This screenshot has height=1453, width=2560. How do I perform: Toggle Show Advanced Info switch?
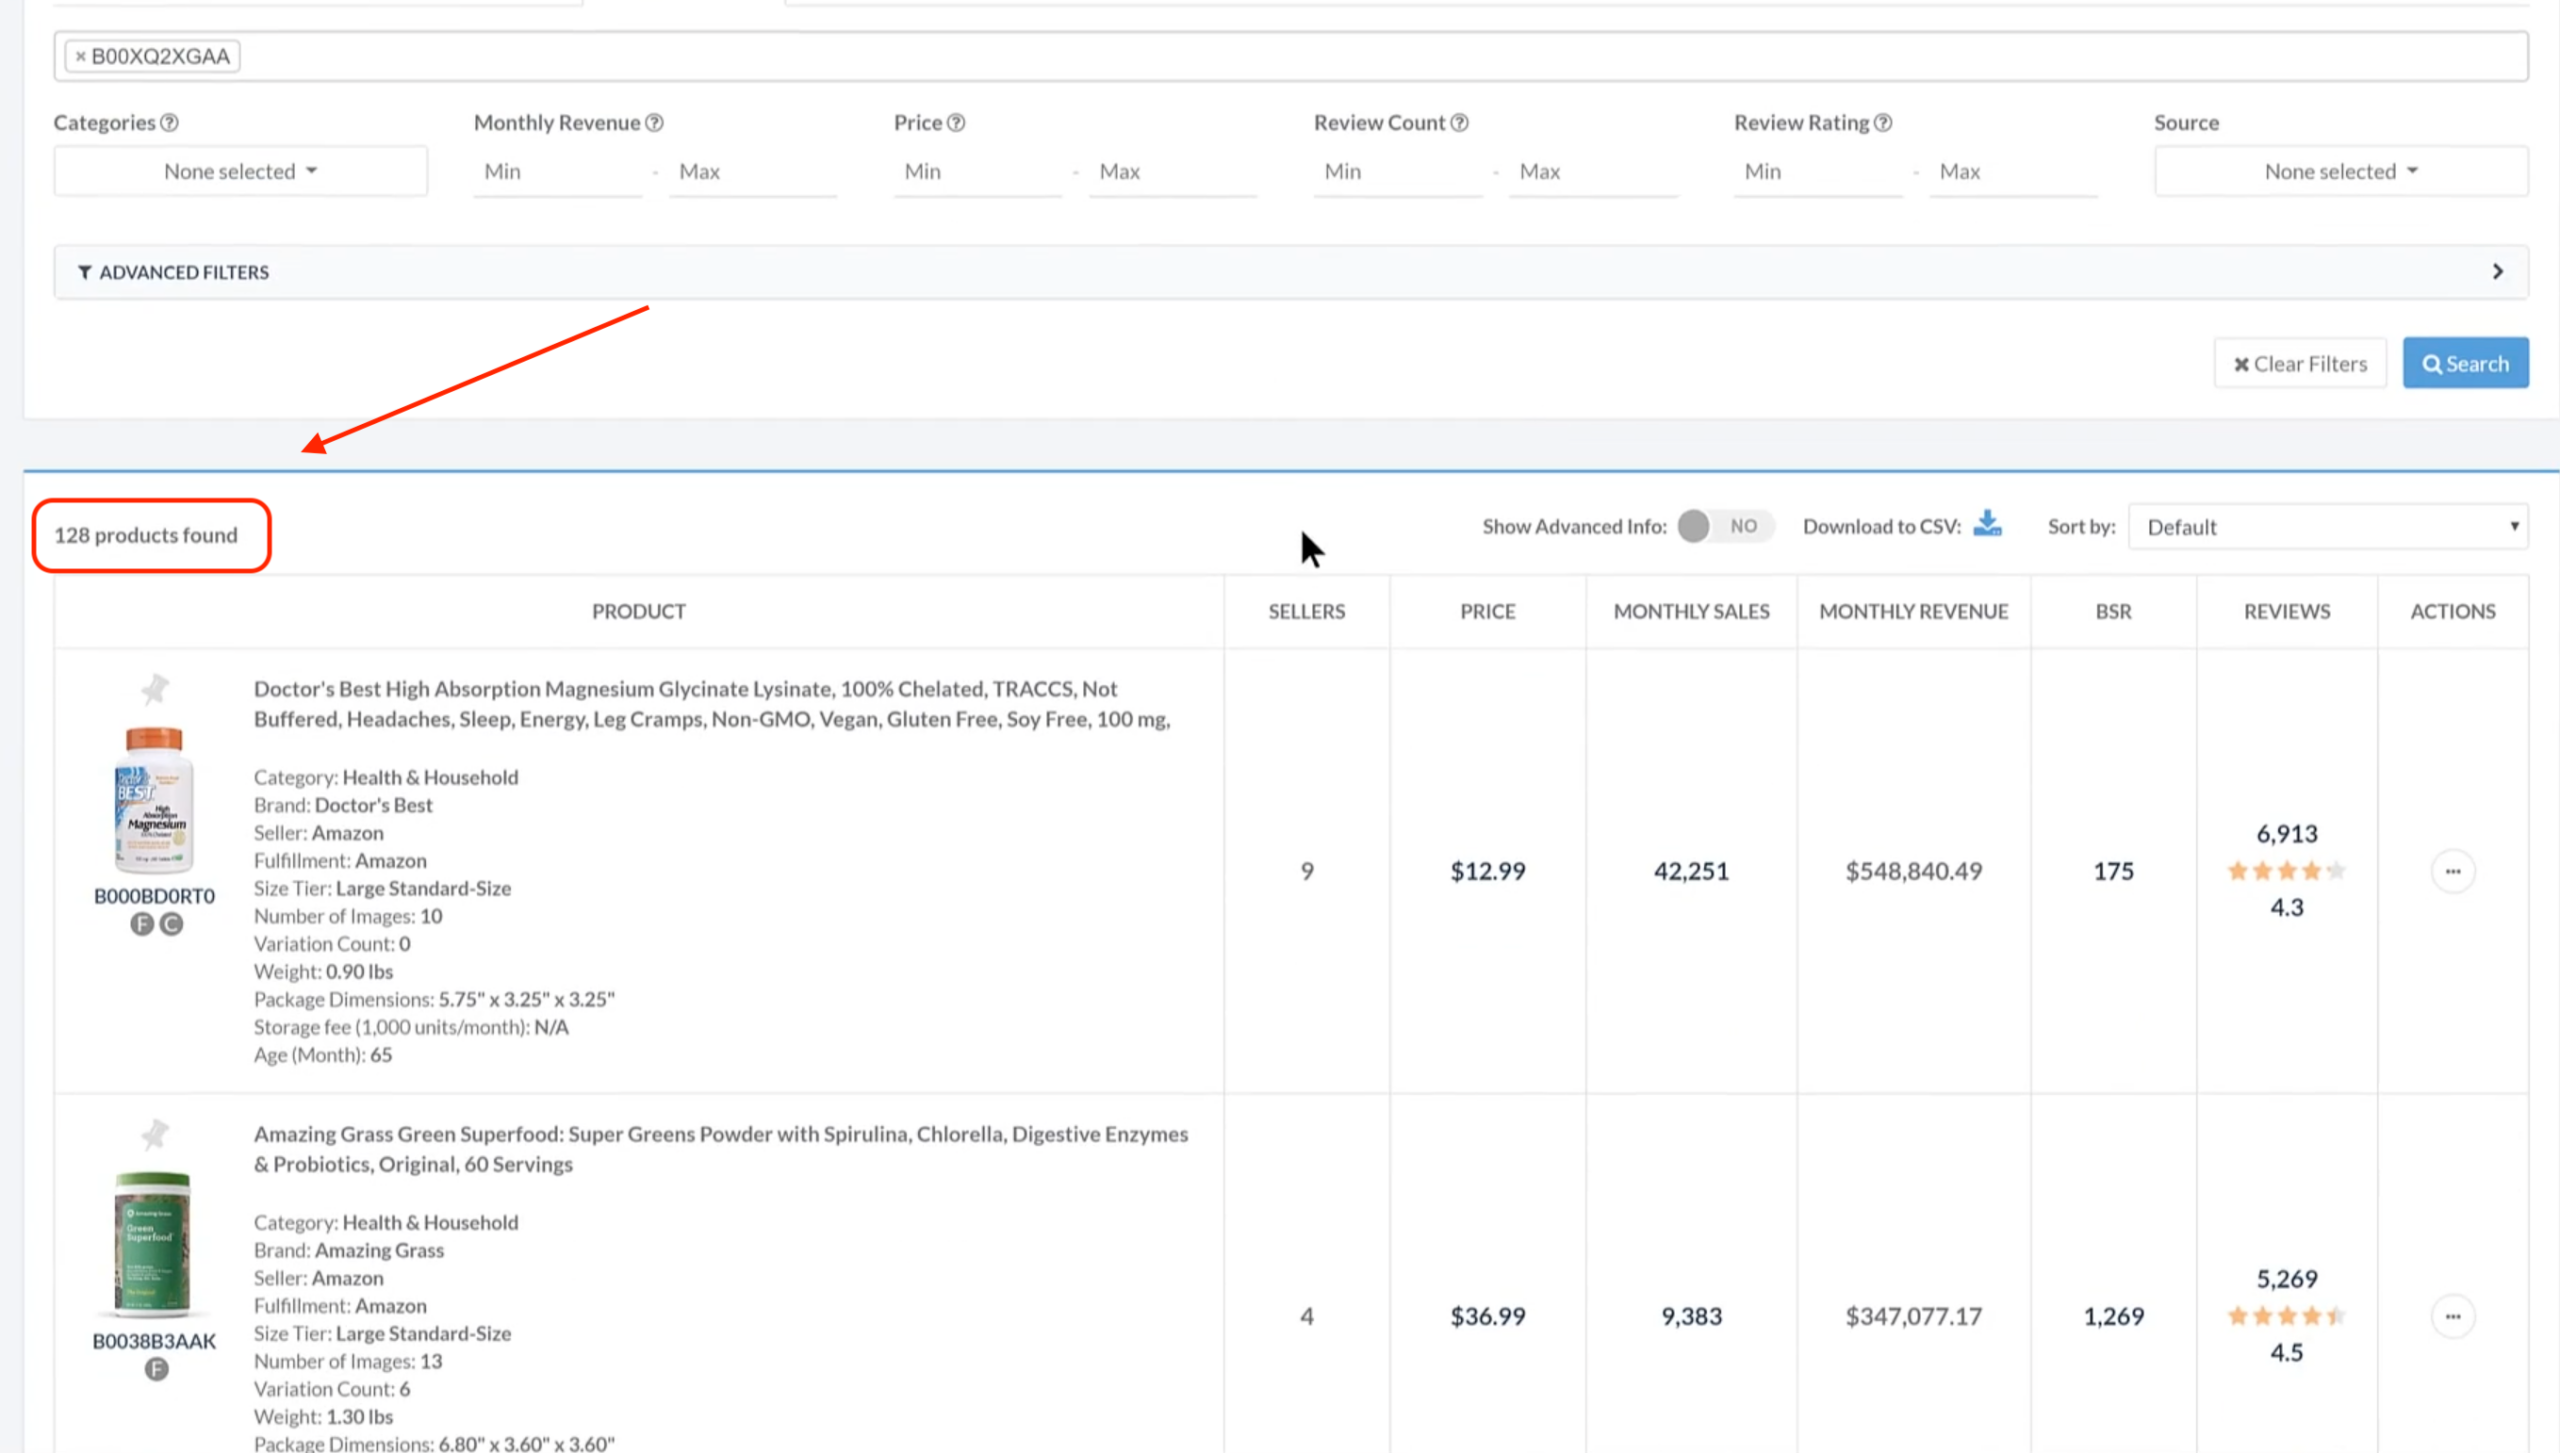pos(1724,526)
